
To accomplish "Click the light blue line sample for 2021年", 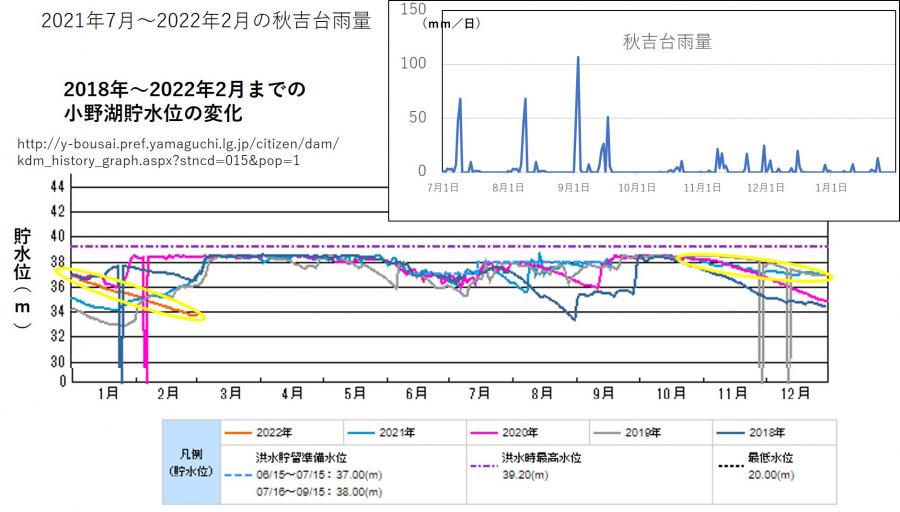I will pyautogui.click(x=361, y=433).
